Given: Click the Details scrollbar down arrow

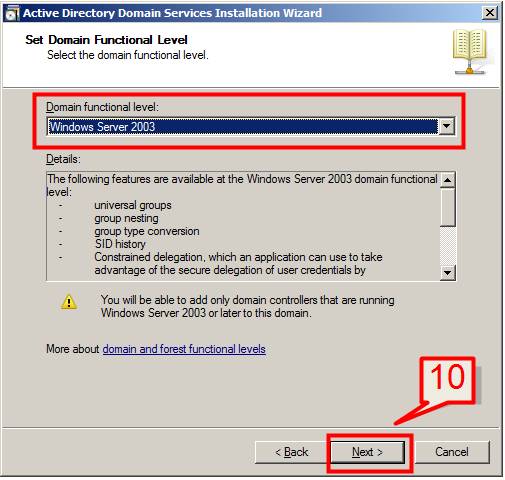Looking at the screenshot, I should pyautogui.click(x=447, y=273).
